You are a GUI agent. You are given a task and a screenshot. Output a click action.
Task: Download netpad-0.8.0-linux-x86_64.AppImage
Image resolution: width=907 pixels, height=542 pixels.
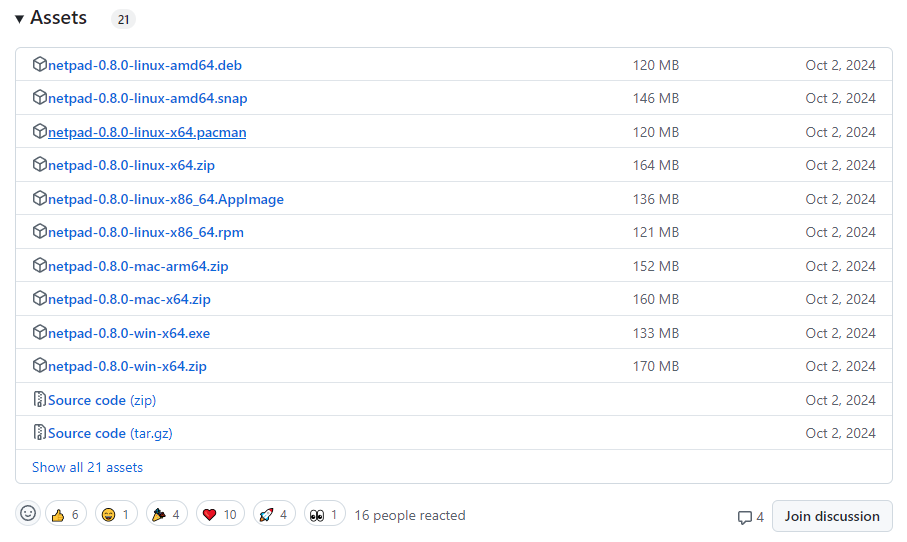(x=166, y=200)
